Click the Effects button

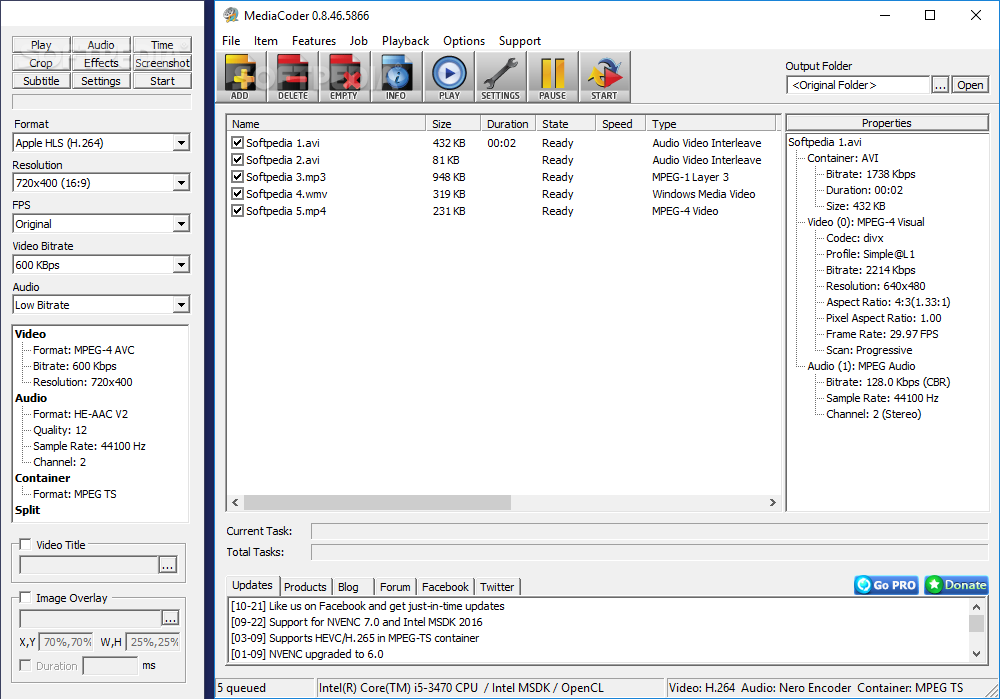click(101, 63)
